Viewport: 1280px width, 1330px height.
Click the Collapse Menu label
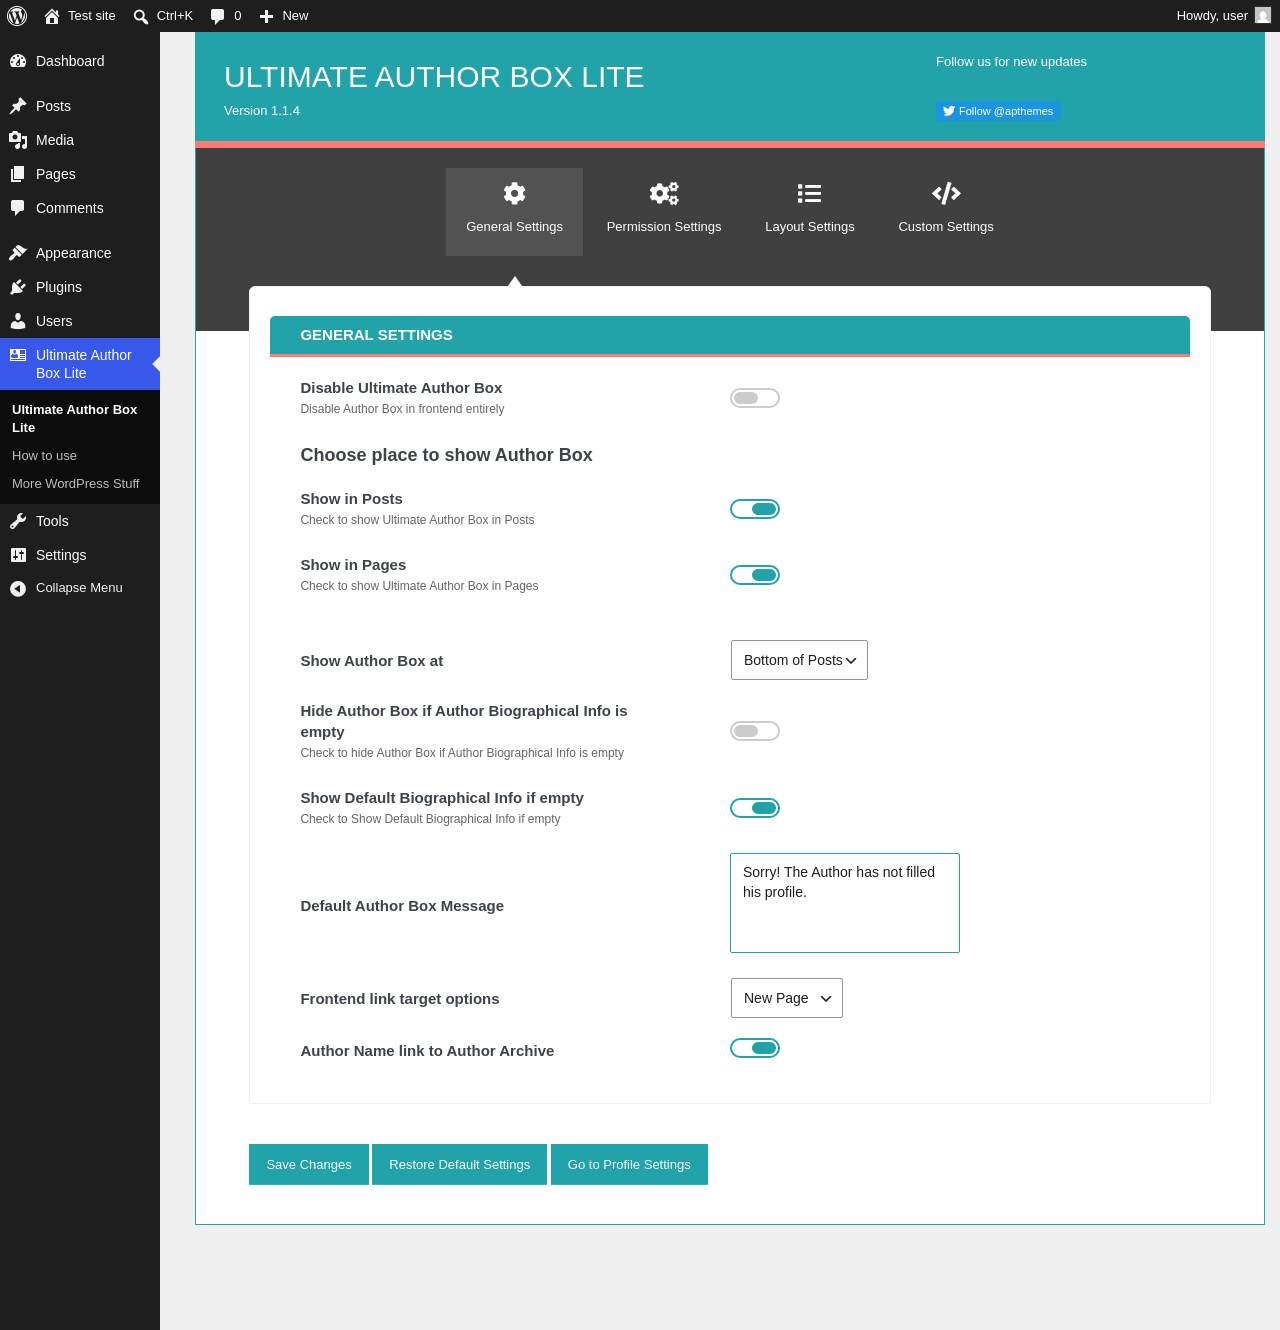pos(79,588)
